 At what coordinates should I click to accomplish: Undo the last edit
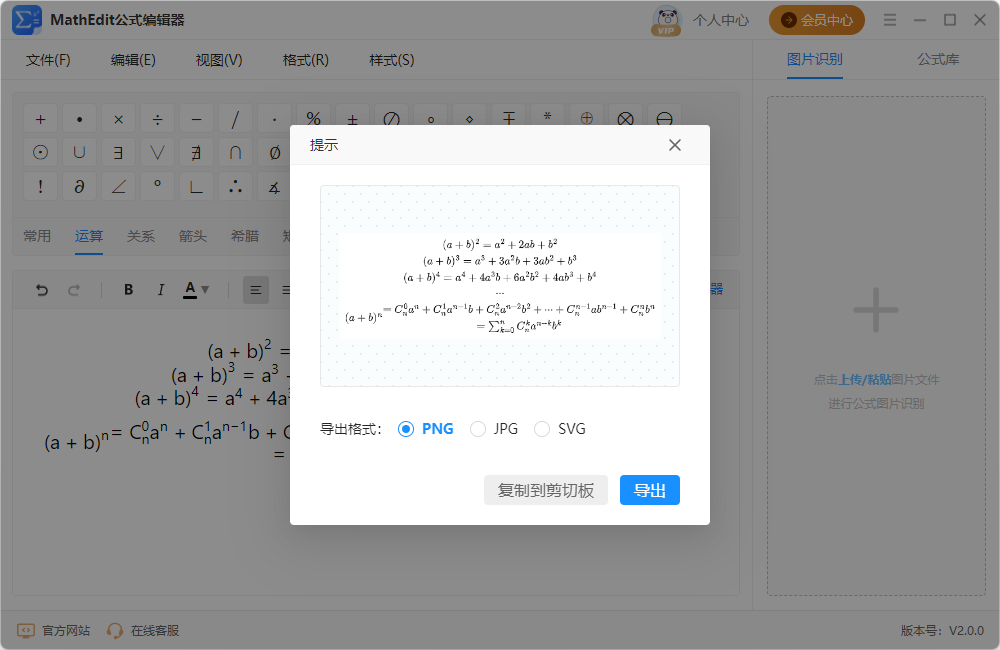(41, 290)
